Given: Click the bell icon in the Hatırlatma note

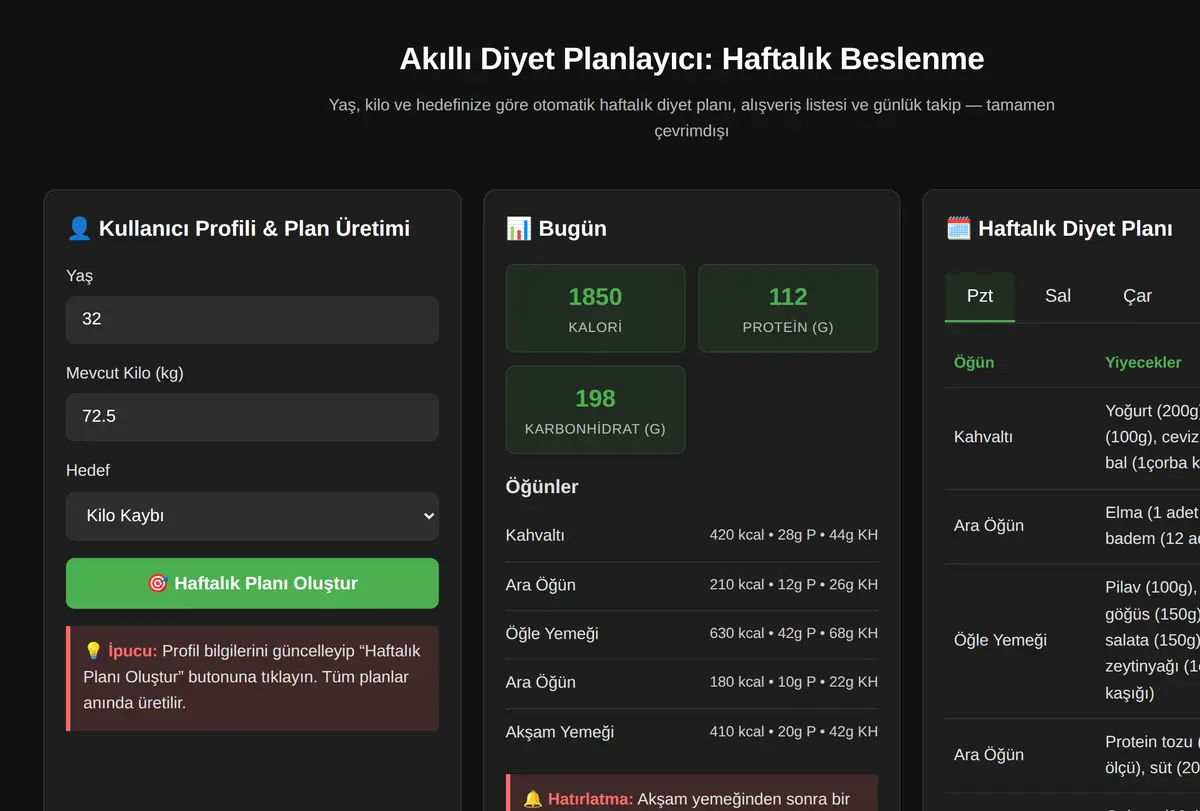Looking at the screenshot, I should pos(533,799).
